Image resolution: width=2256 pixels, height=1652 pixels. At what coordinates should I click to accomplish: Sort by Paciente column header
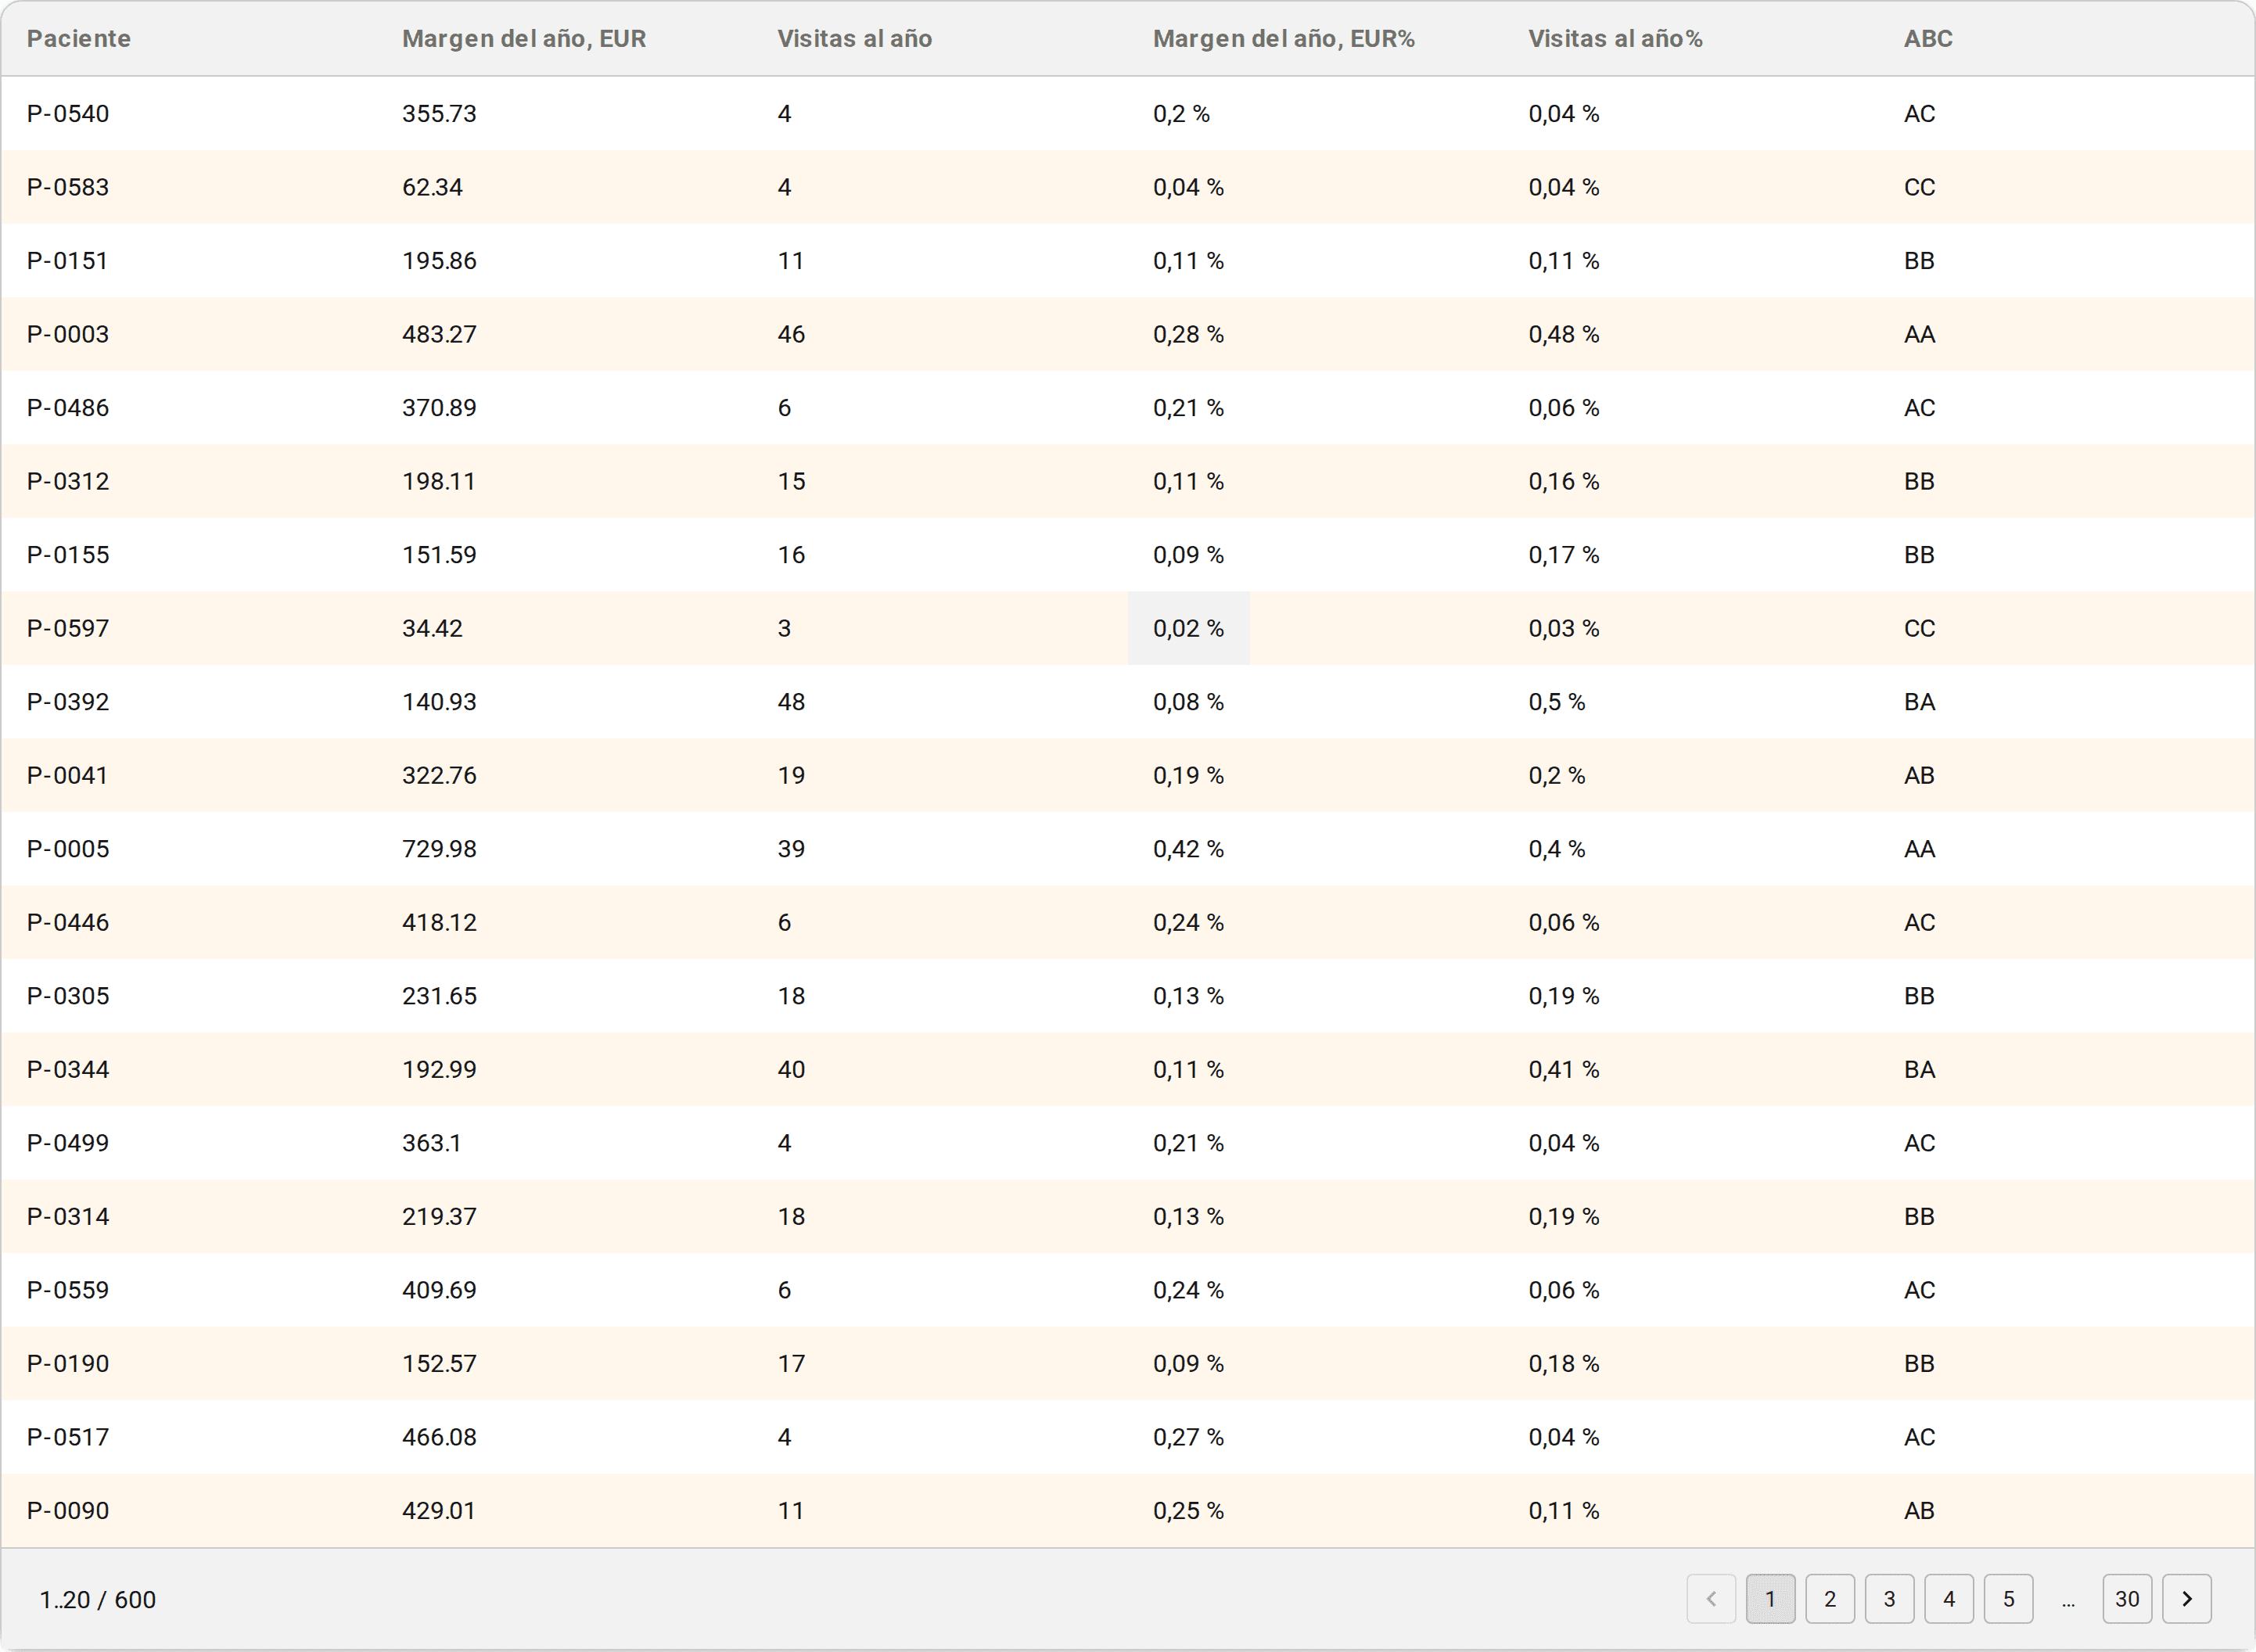click(x=79, y=39)
